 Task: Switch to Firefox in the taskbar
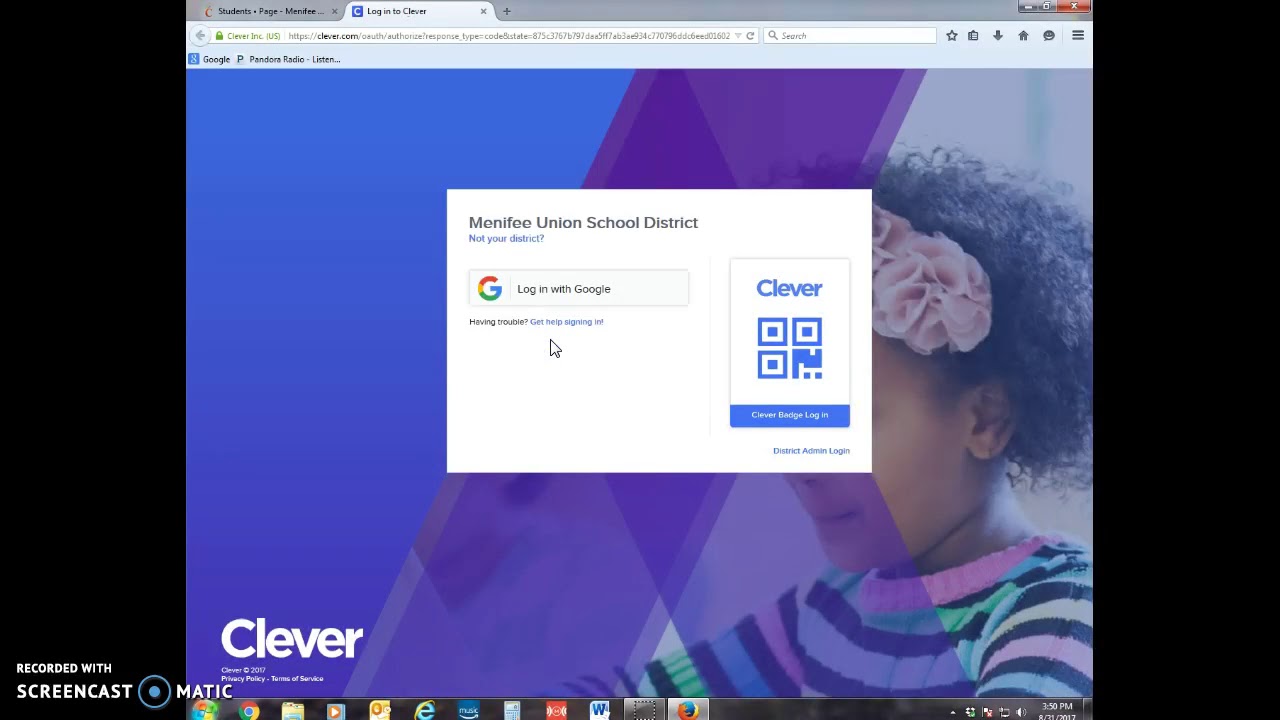point(688,711)
